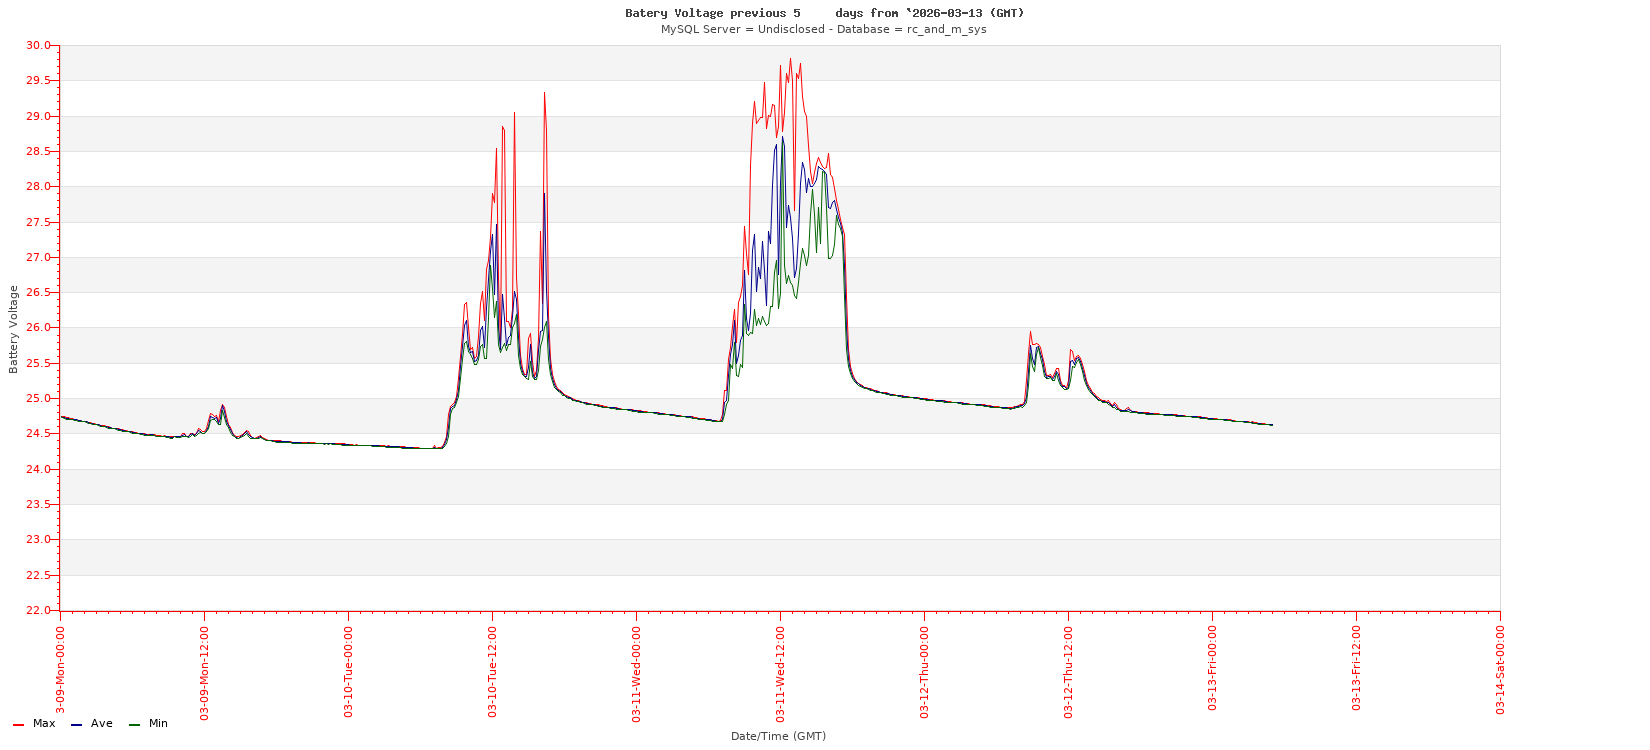The height and width of the screenshot is (750, 1650).
Task: Click the 27.5 y-axis value label
Action: tap(38, 222)
